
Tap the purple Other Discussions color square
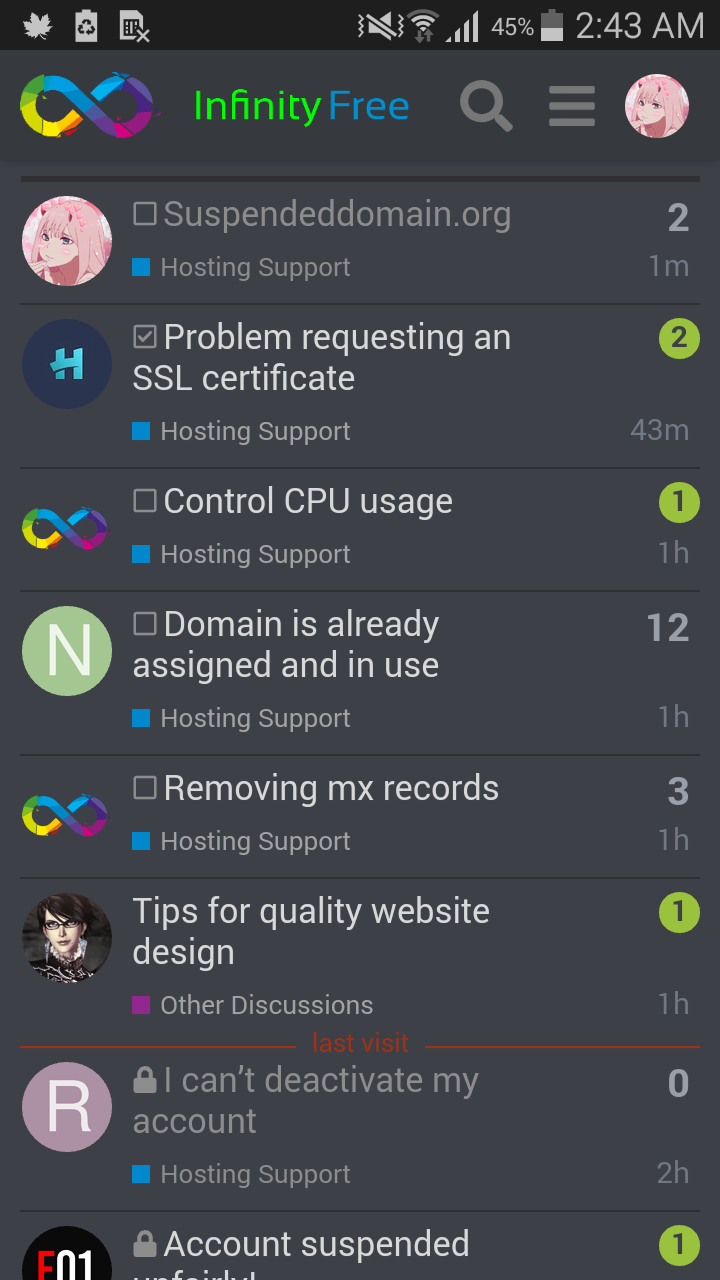click(x=141, y=1005)
